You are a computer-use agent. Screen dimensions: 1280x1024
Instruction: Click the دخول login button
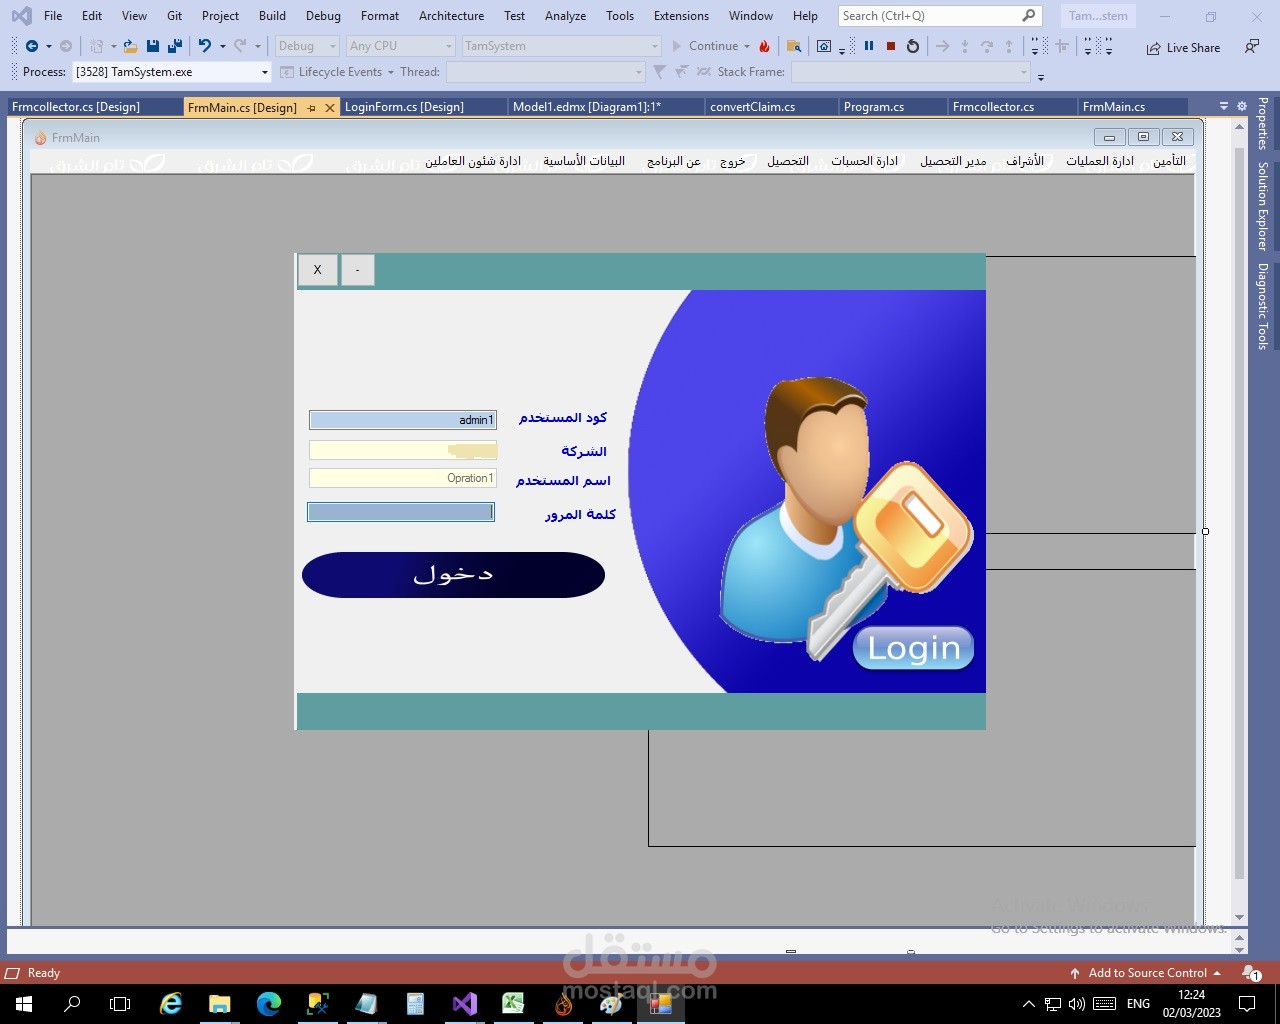453,575
